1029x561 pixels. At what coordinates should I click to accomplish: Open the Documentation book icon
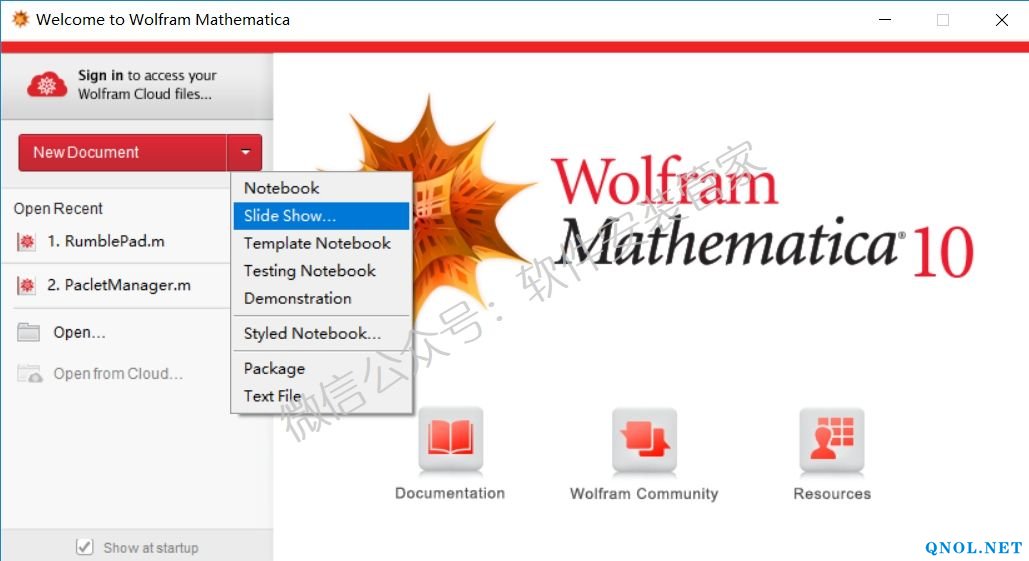coord(450,440)
